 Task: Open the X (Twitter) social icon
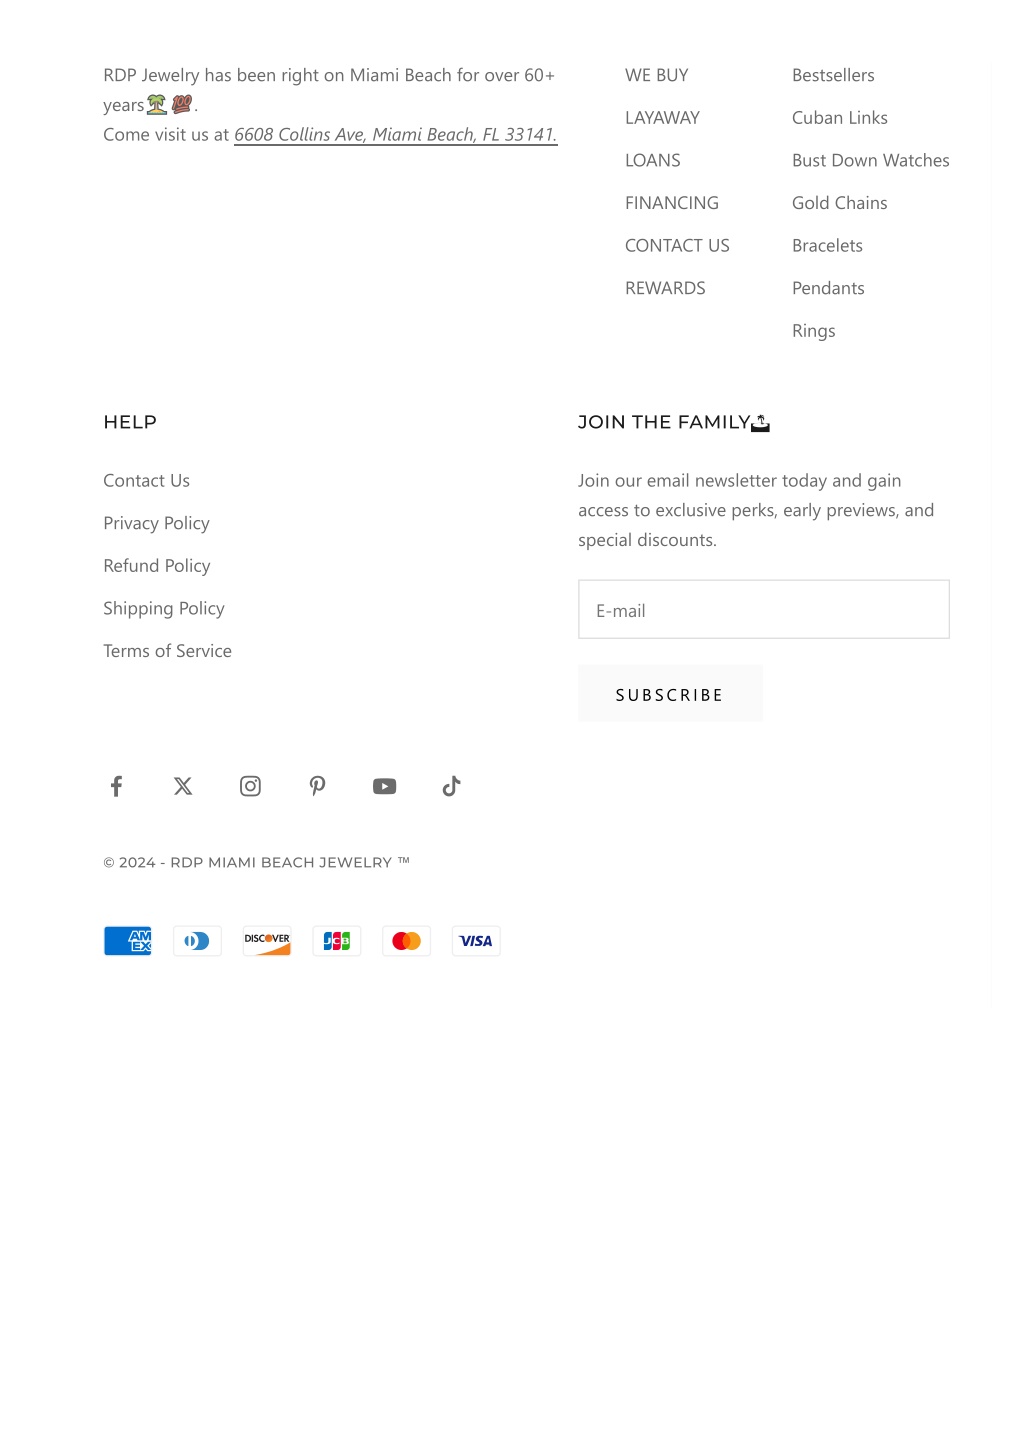click(x=183, y=786)
